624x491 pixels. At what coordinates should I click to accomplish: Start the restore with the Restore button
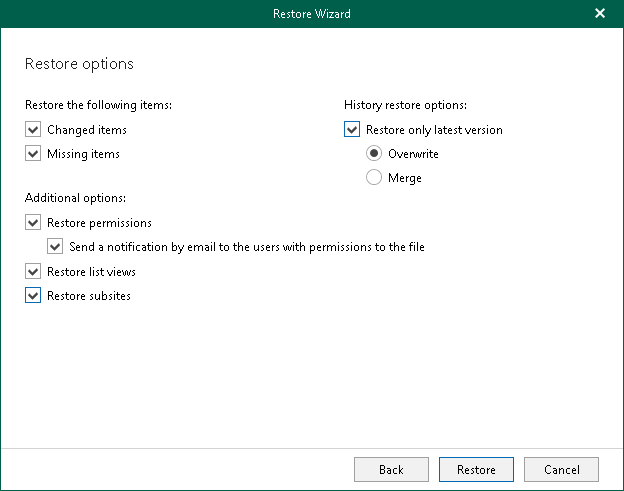click(476, 469)
